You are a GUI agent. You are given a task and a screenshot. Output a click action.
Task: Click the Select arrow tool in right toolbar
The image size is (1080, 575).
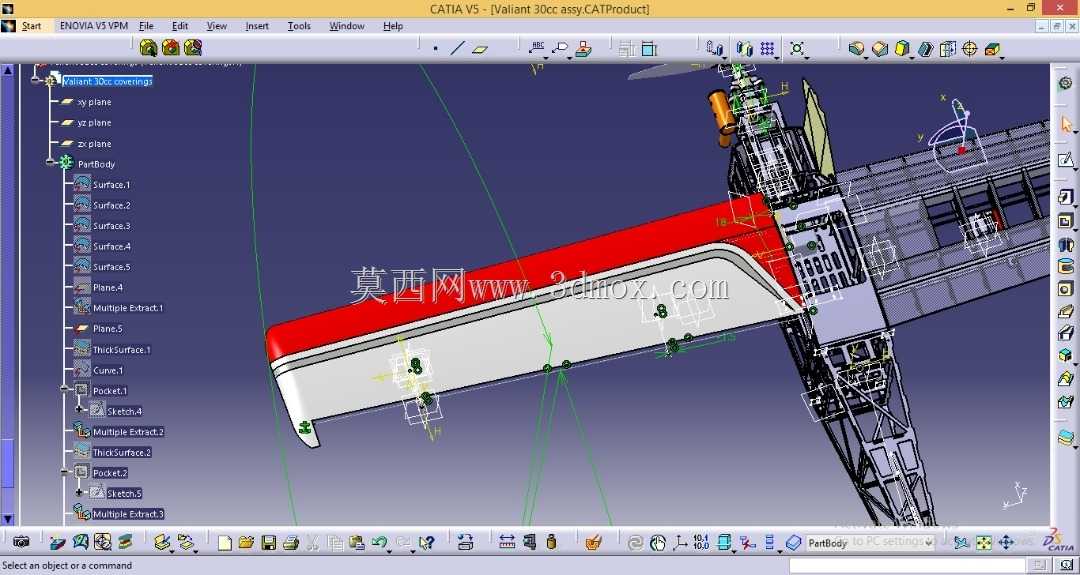1066,125
